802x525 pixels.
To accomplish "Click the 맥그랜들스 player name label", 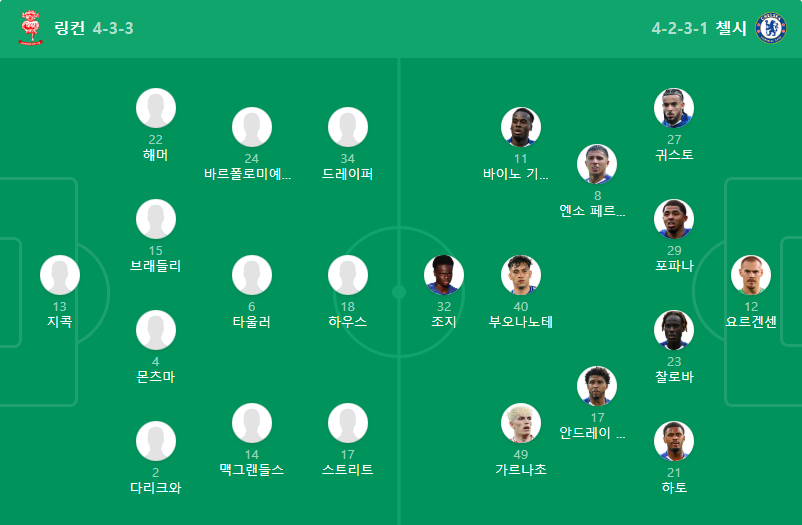I will click(252, 470).
